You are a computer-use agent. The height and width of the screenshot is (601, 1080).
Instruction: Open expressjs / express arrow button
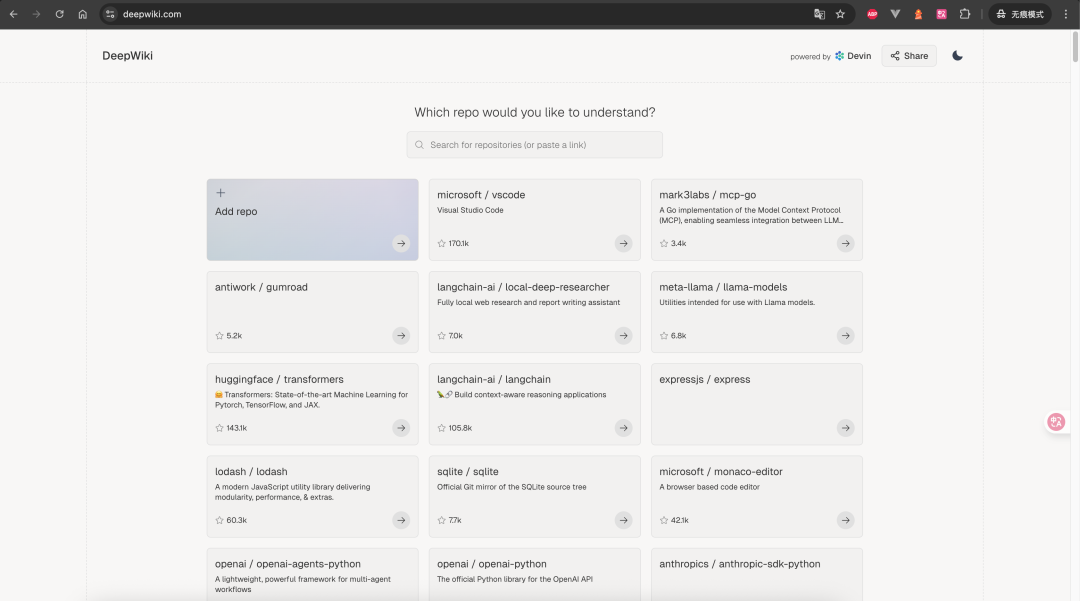coord(845,428)
